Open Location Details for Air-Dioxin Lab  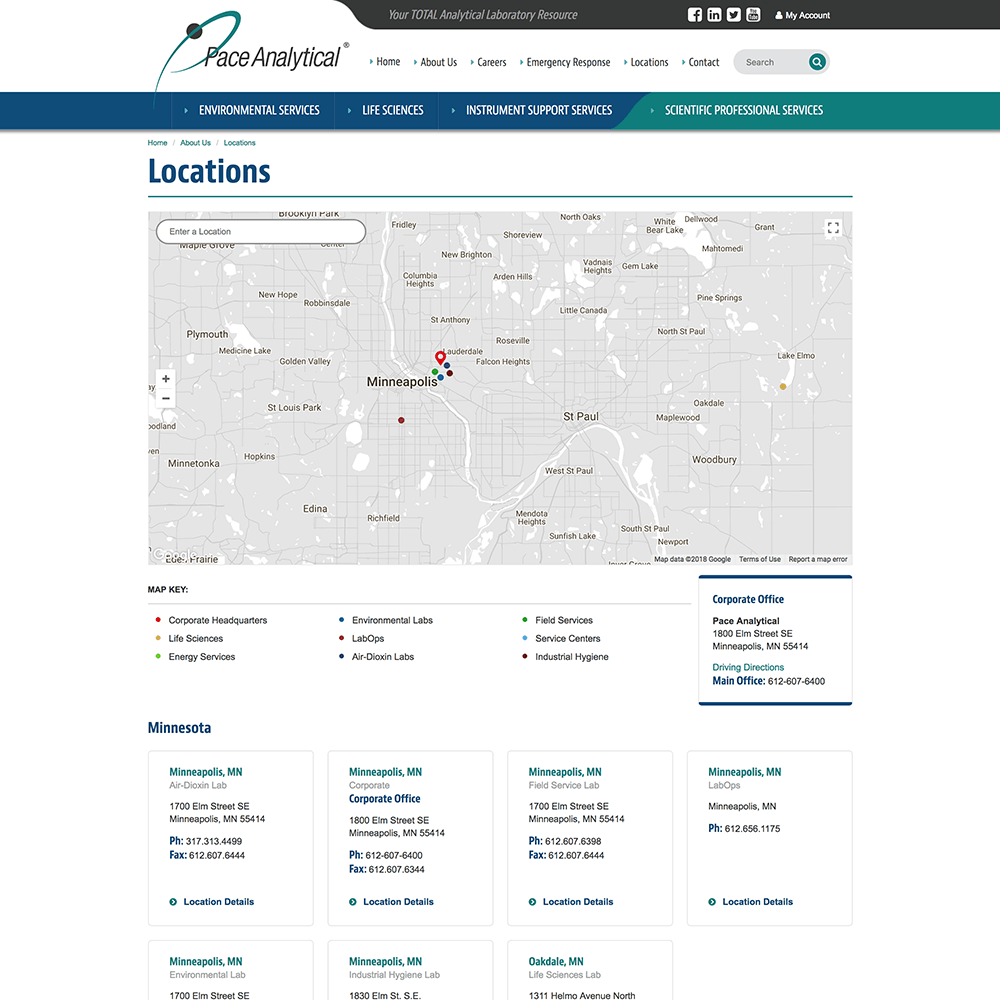[212, 902]
